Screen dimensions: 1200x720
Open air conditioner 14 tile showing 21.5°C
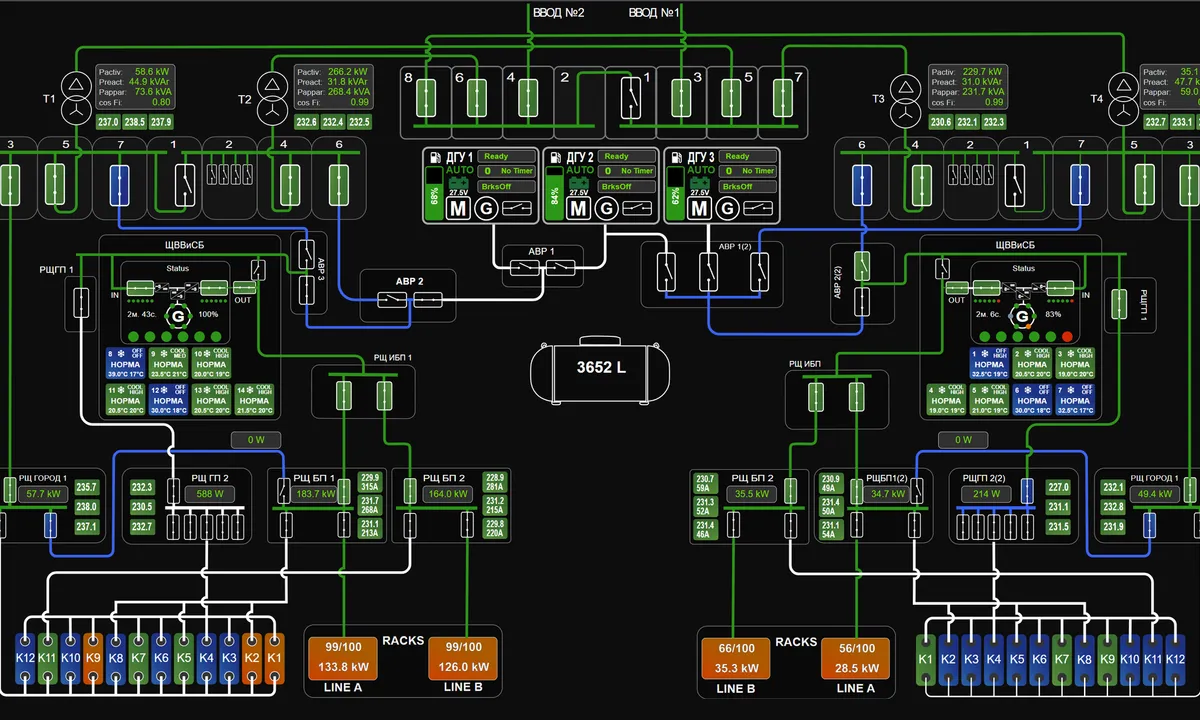[254, 399]
